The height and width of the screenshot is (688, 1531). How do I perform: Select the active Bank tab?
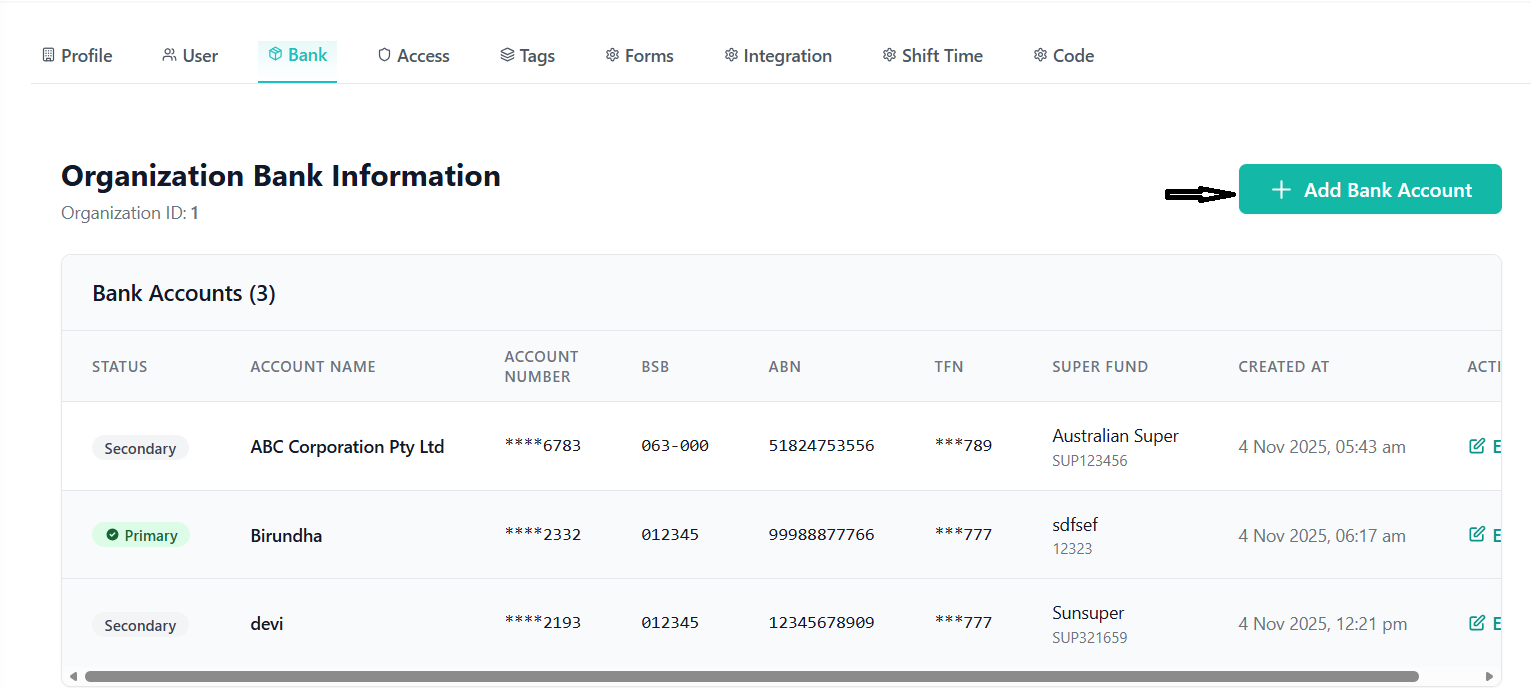pyautogui.click(x=297, y=55)
